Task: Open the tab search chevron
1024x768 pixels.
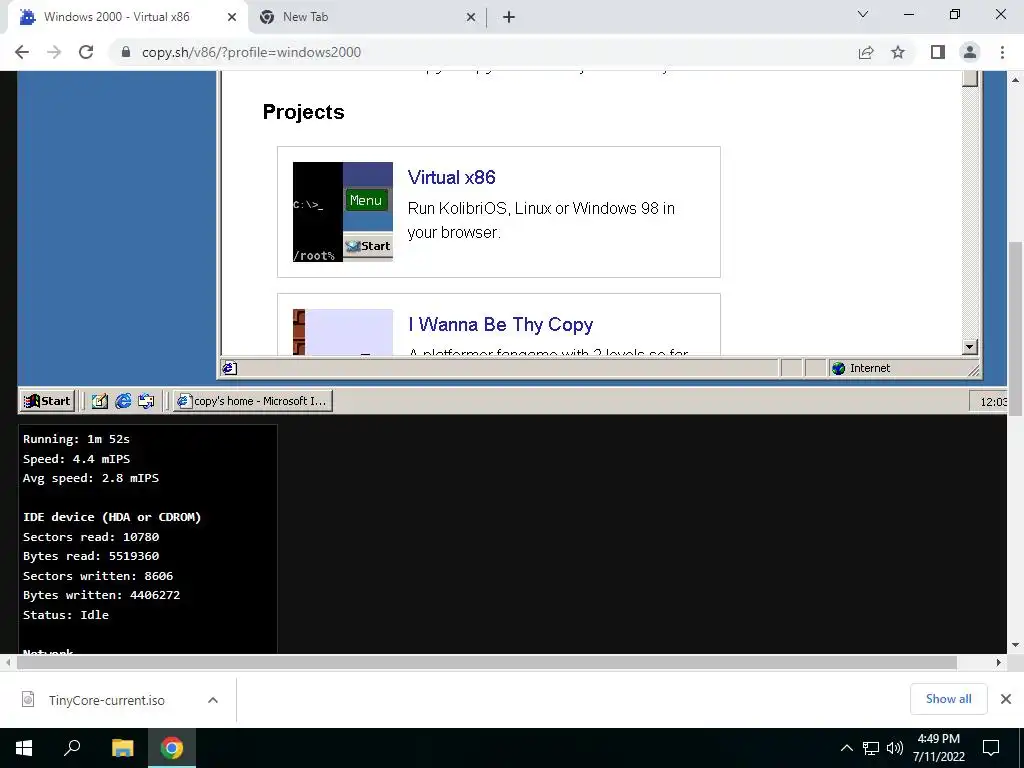Action: 863,14
